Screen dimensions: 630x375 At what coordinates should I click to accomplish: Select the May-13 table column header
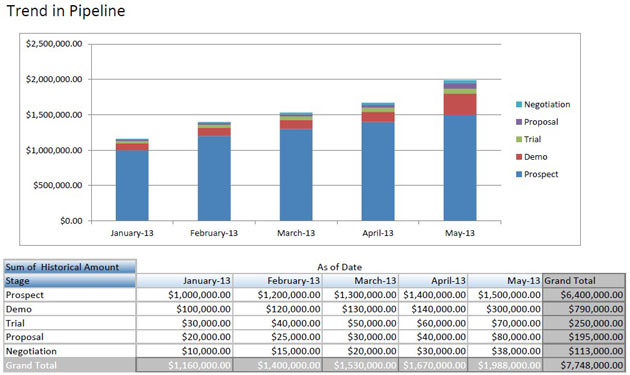tap(505, 281)
